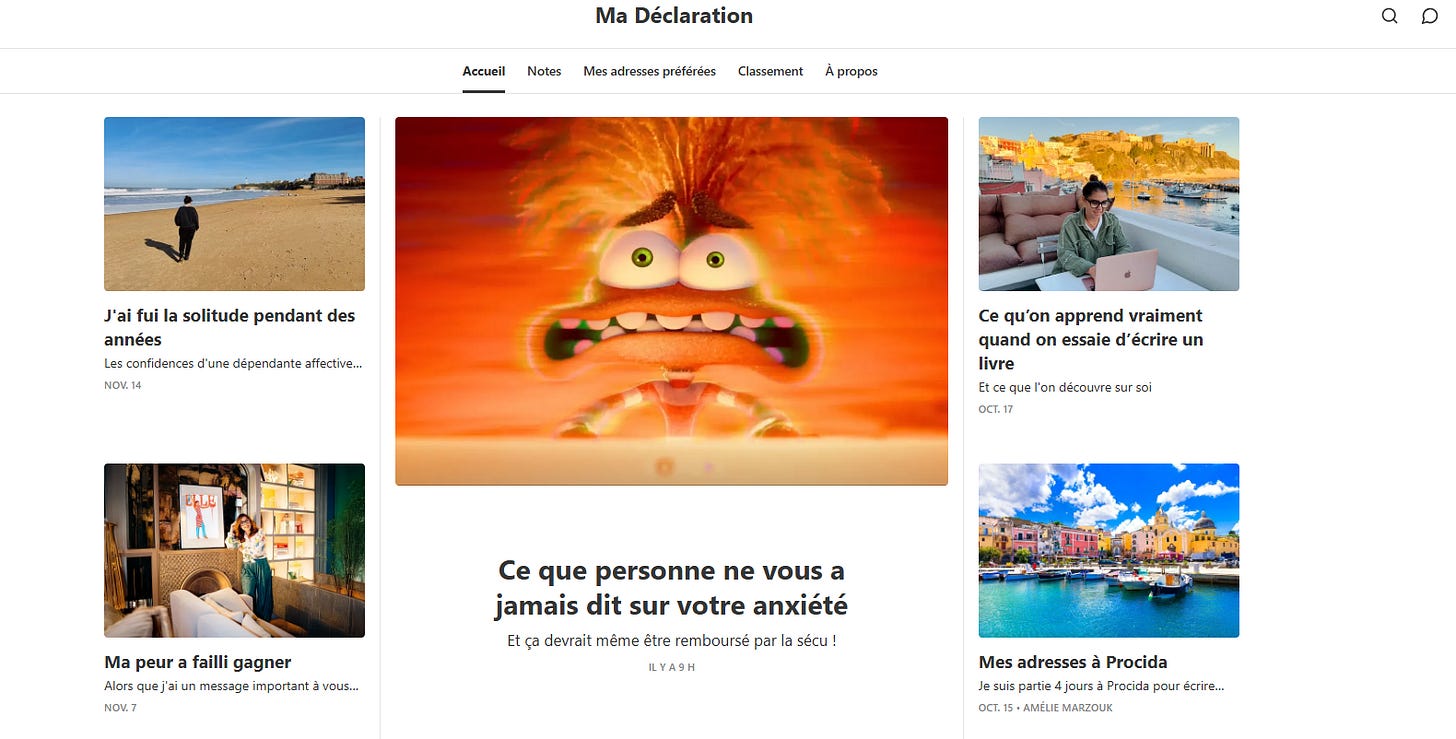
Task: Switch to the Notes tab
Action: coord(544,71)
